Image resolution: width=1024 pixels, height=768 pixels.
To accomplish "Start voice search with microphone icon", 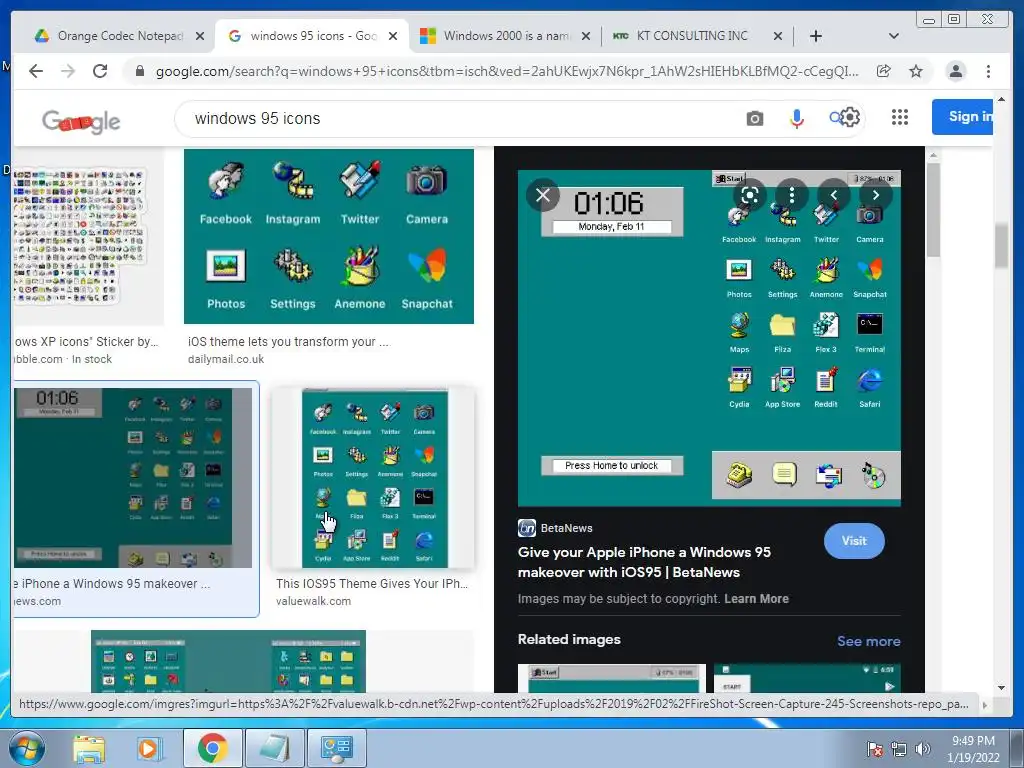I will pos(796,118).
